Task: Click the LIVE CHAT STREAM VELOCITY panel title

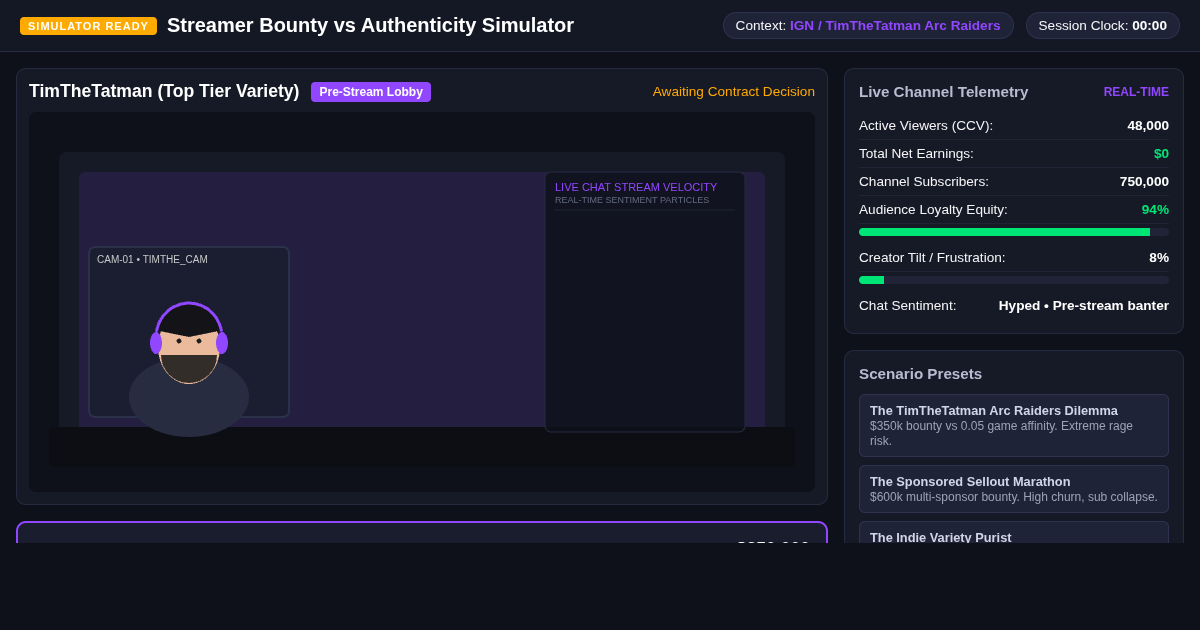Action: (x=636, y=187)
